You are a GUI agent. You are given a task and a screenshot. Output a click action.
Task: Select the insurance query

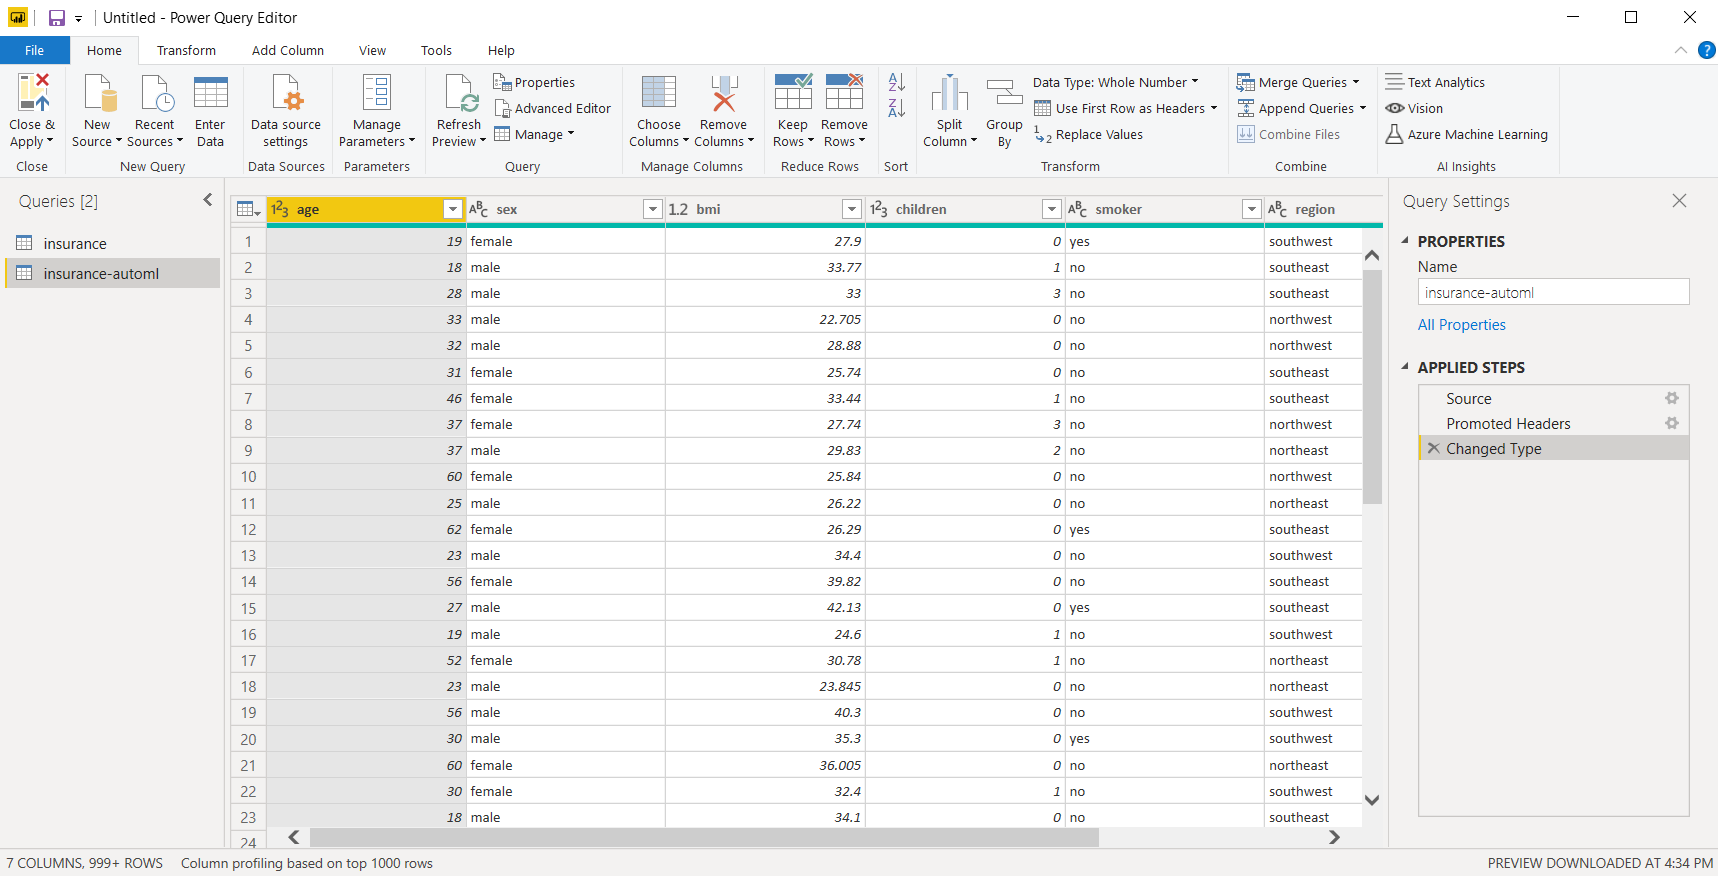pos(75,243)
